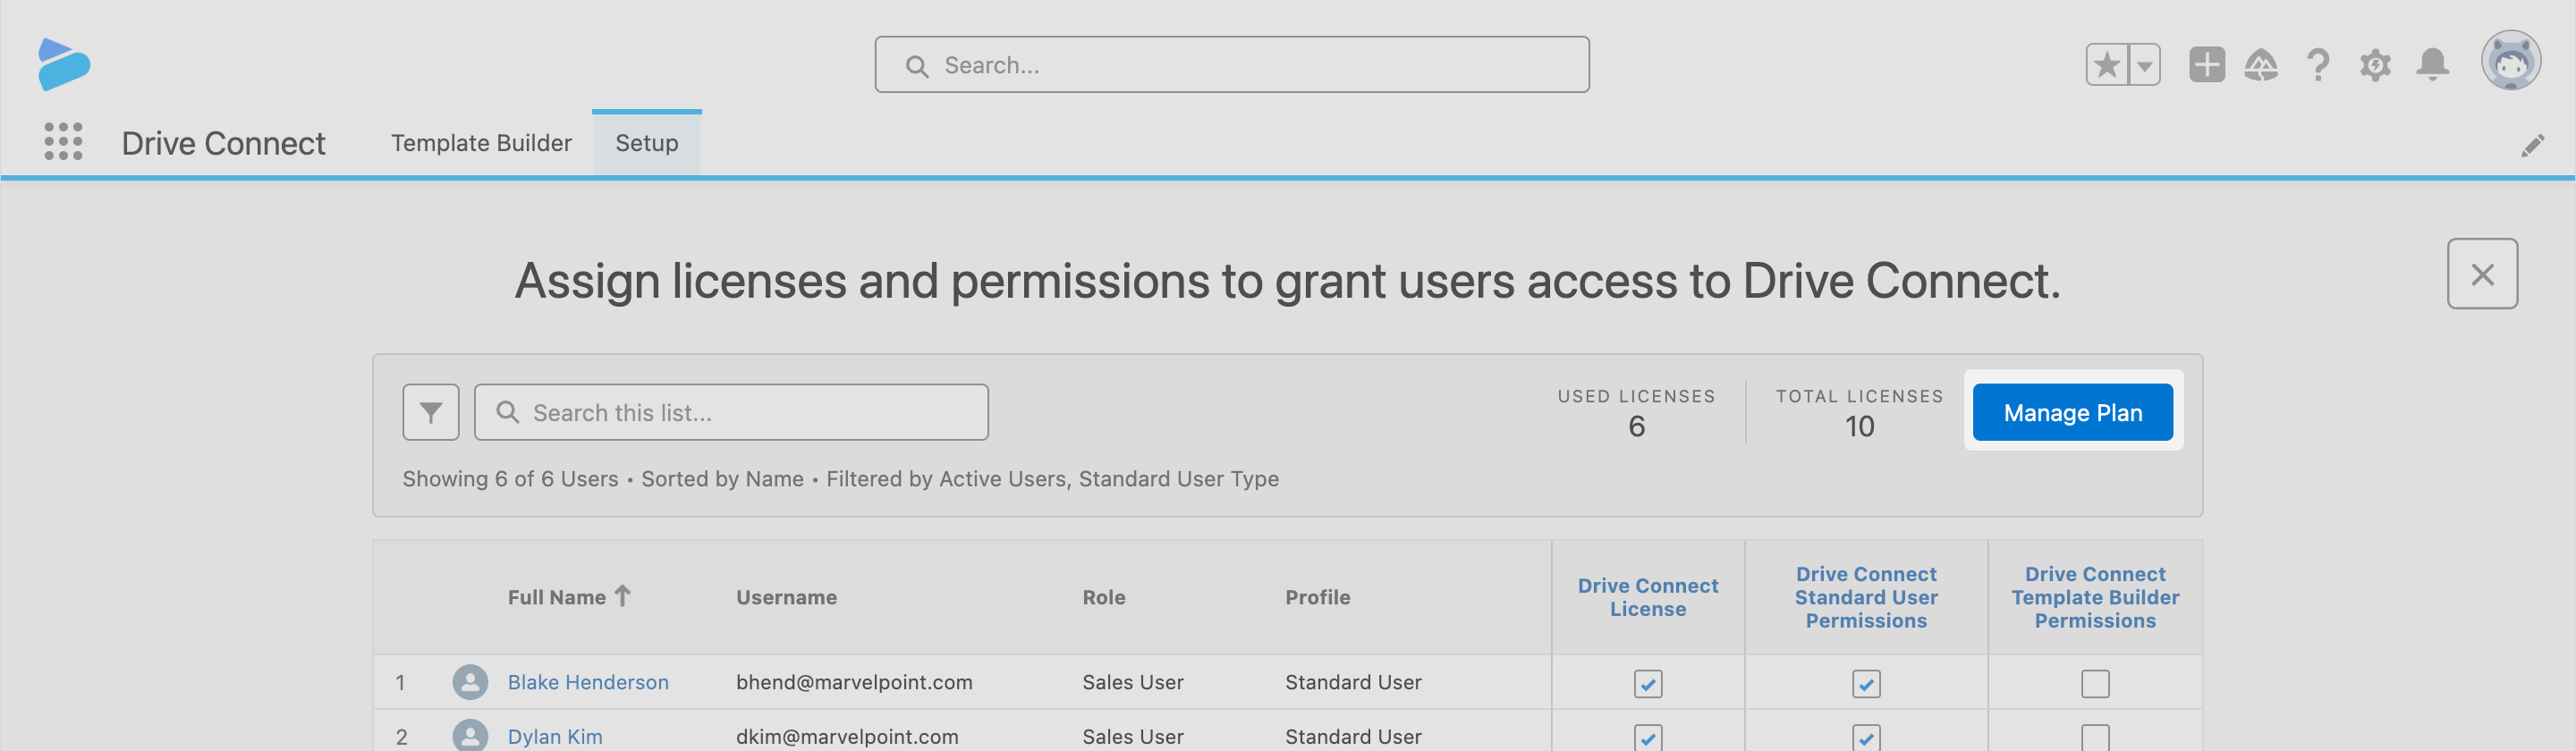
Task: Select the Setup tab
Action: 646,143
